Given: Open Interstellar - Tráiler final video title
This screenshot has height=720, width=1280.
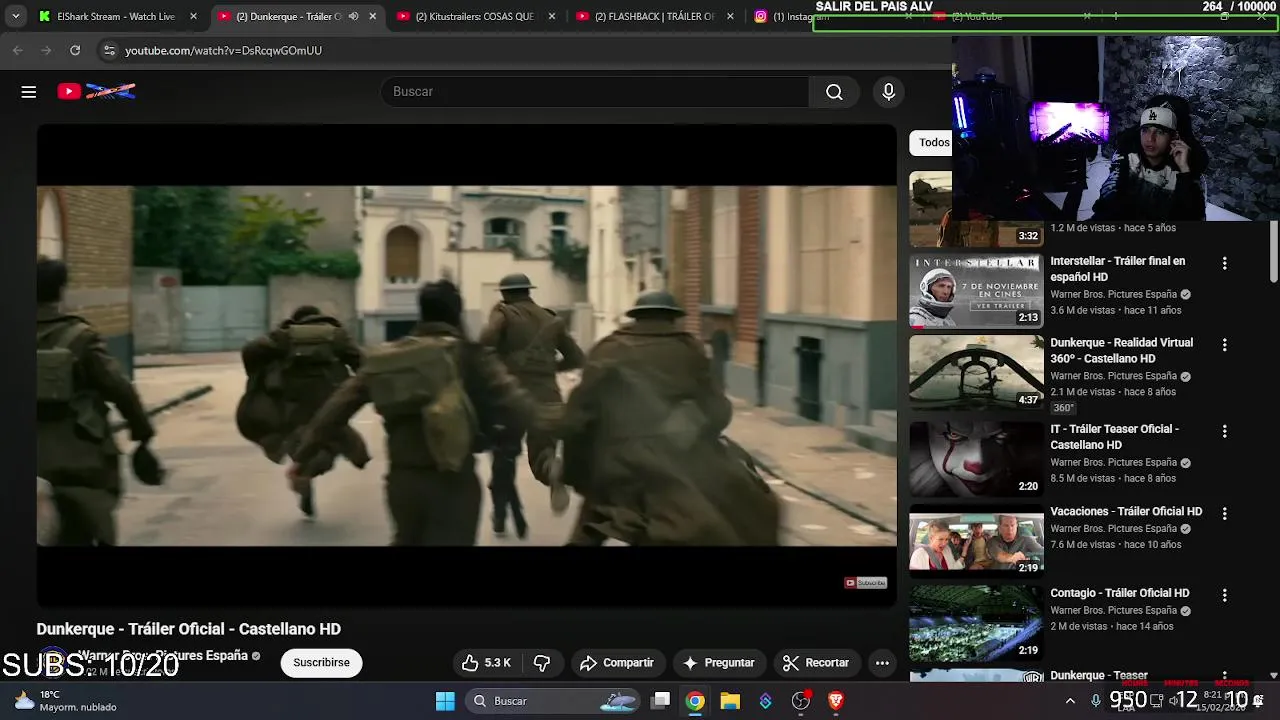Looking at the screenshot, I should 1118,269.
